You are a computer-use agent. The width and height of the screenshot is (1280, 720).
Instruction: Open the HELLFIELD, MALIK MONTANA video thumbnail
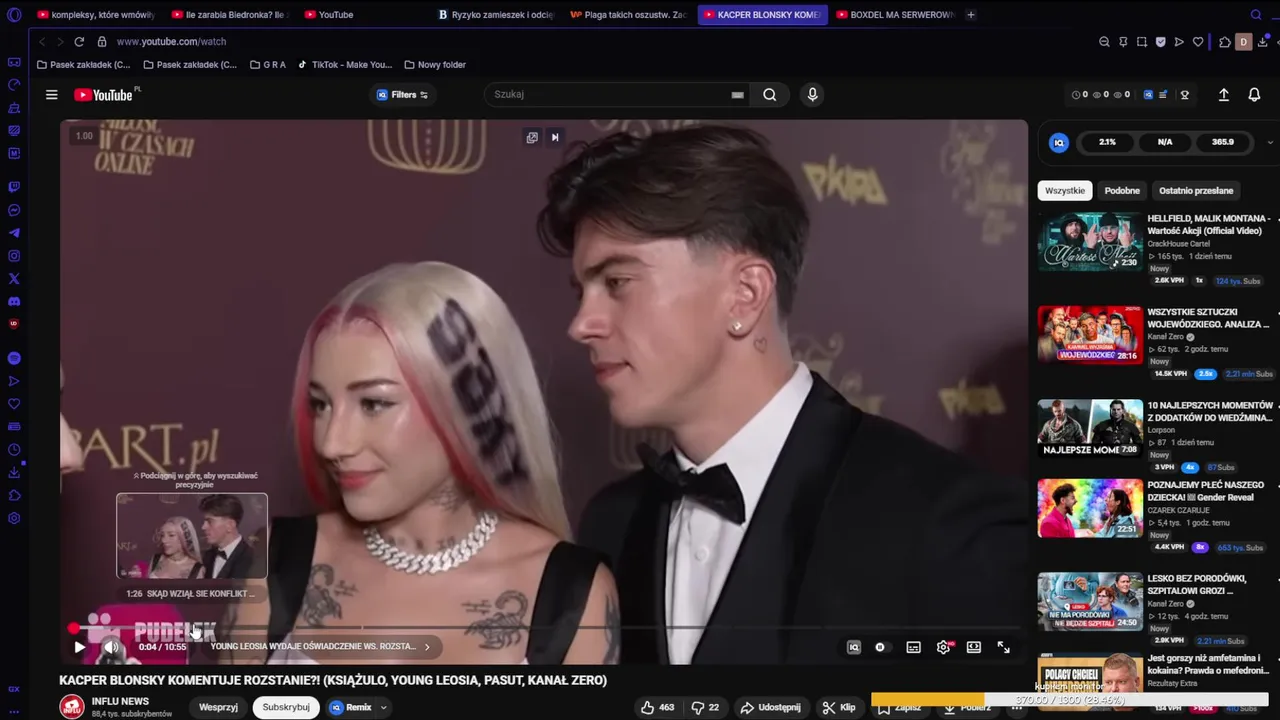coord(1090,241)
